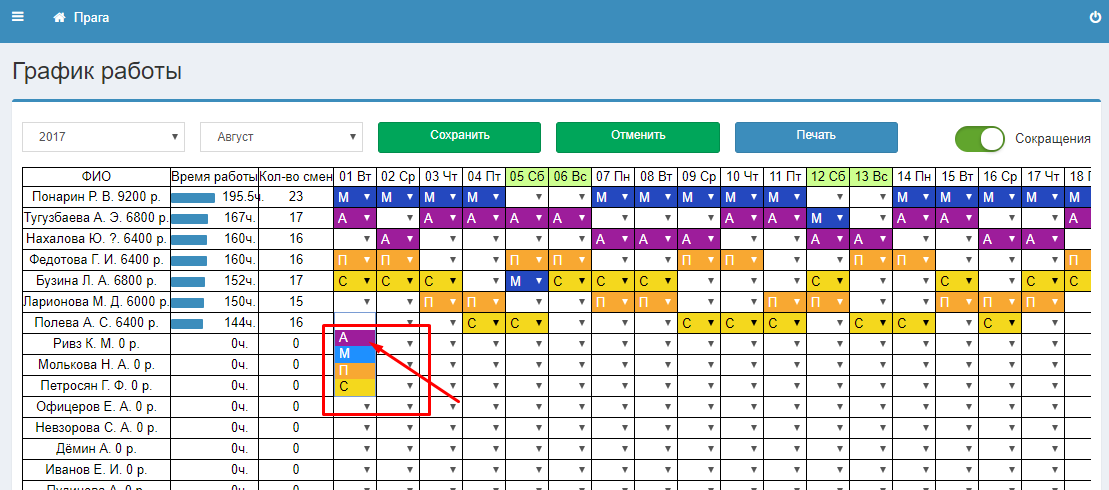The height and width of the screenshot is (490, 1109).
Task: Open Бузина shift dropdown for 05 Сб
Action: pyautogui.click(x=527, y=281)
